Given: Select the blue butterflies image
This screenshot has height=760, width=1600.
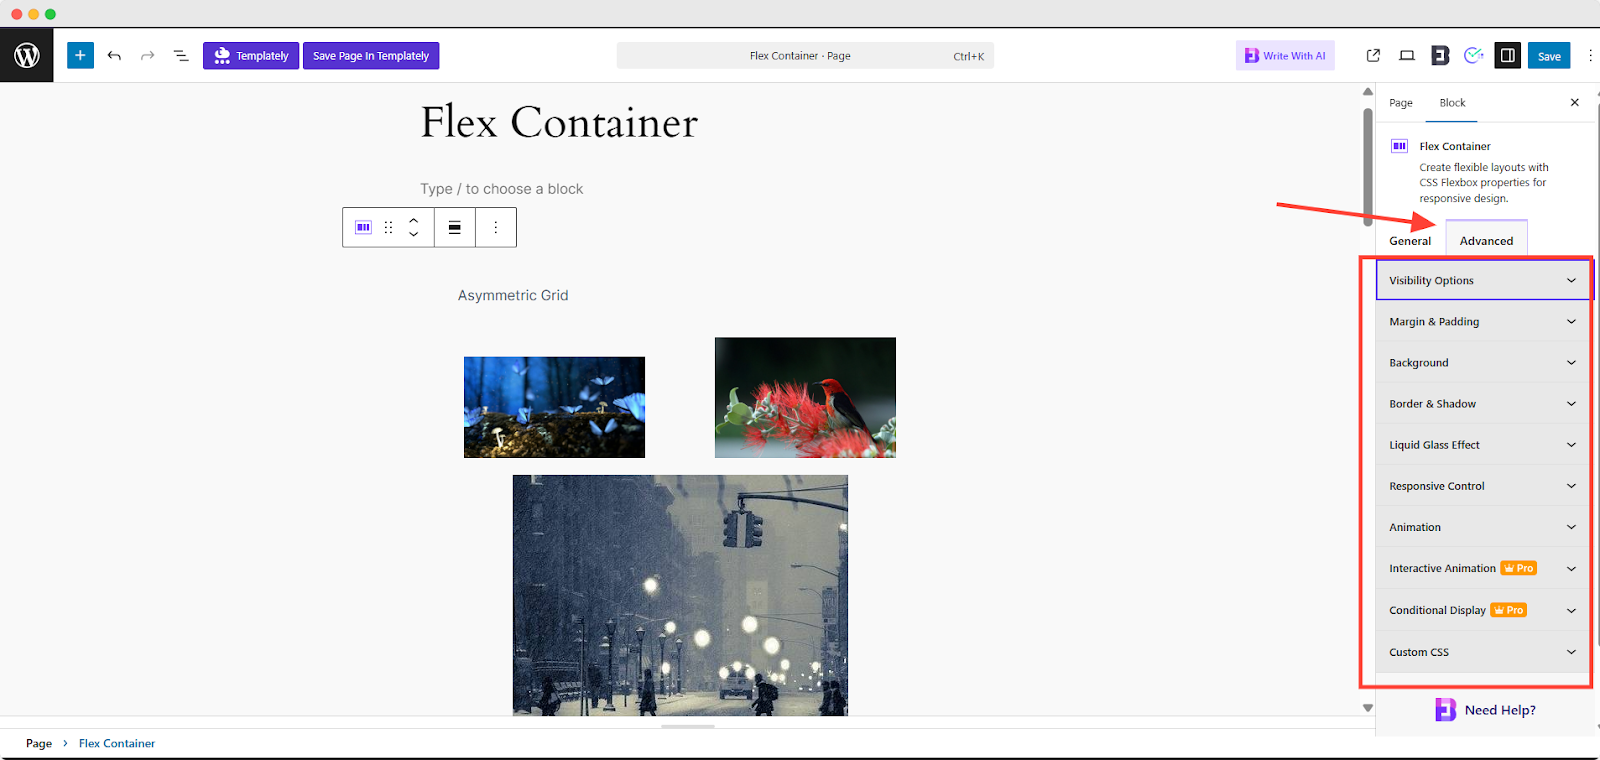Looking at the screenshot, I should point(554,407).
